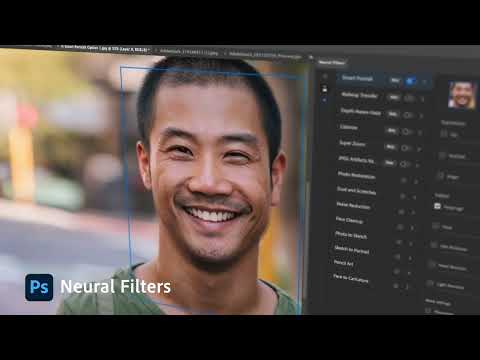Open the Neural Filters panel tab
480x360 pixels.
click(331, 62)
